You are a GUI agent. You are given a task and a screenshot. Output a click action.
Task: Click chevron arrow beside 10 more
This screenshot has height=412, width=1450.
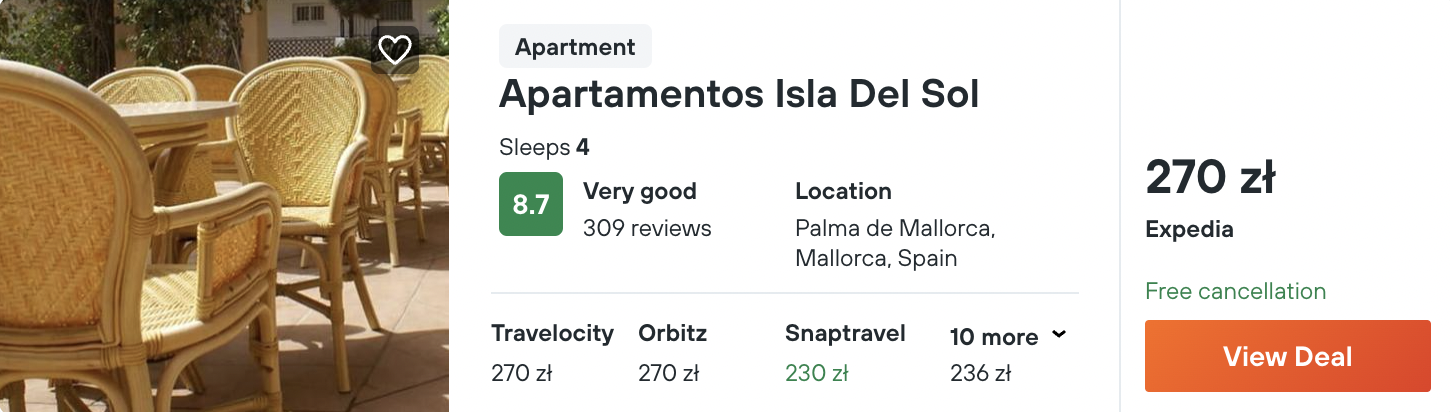tap(1059, 334)
